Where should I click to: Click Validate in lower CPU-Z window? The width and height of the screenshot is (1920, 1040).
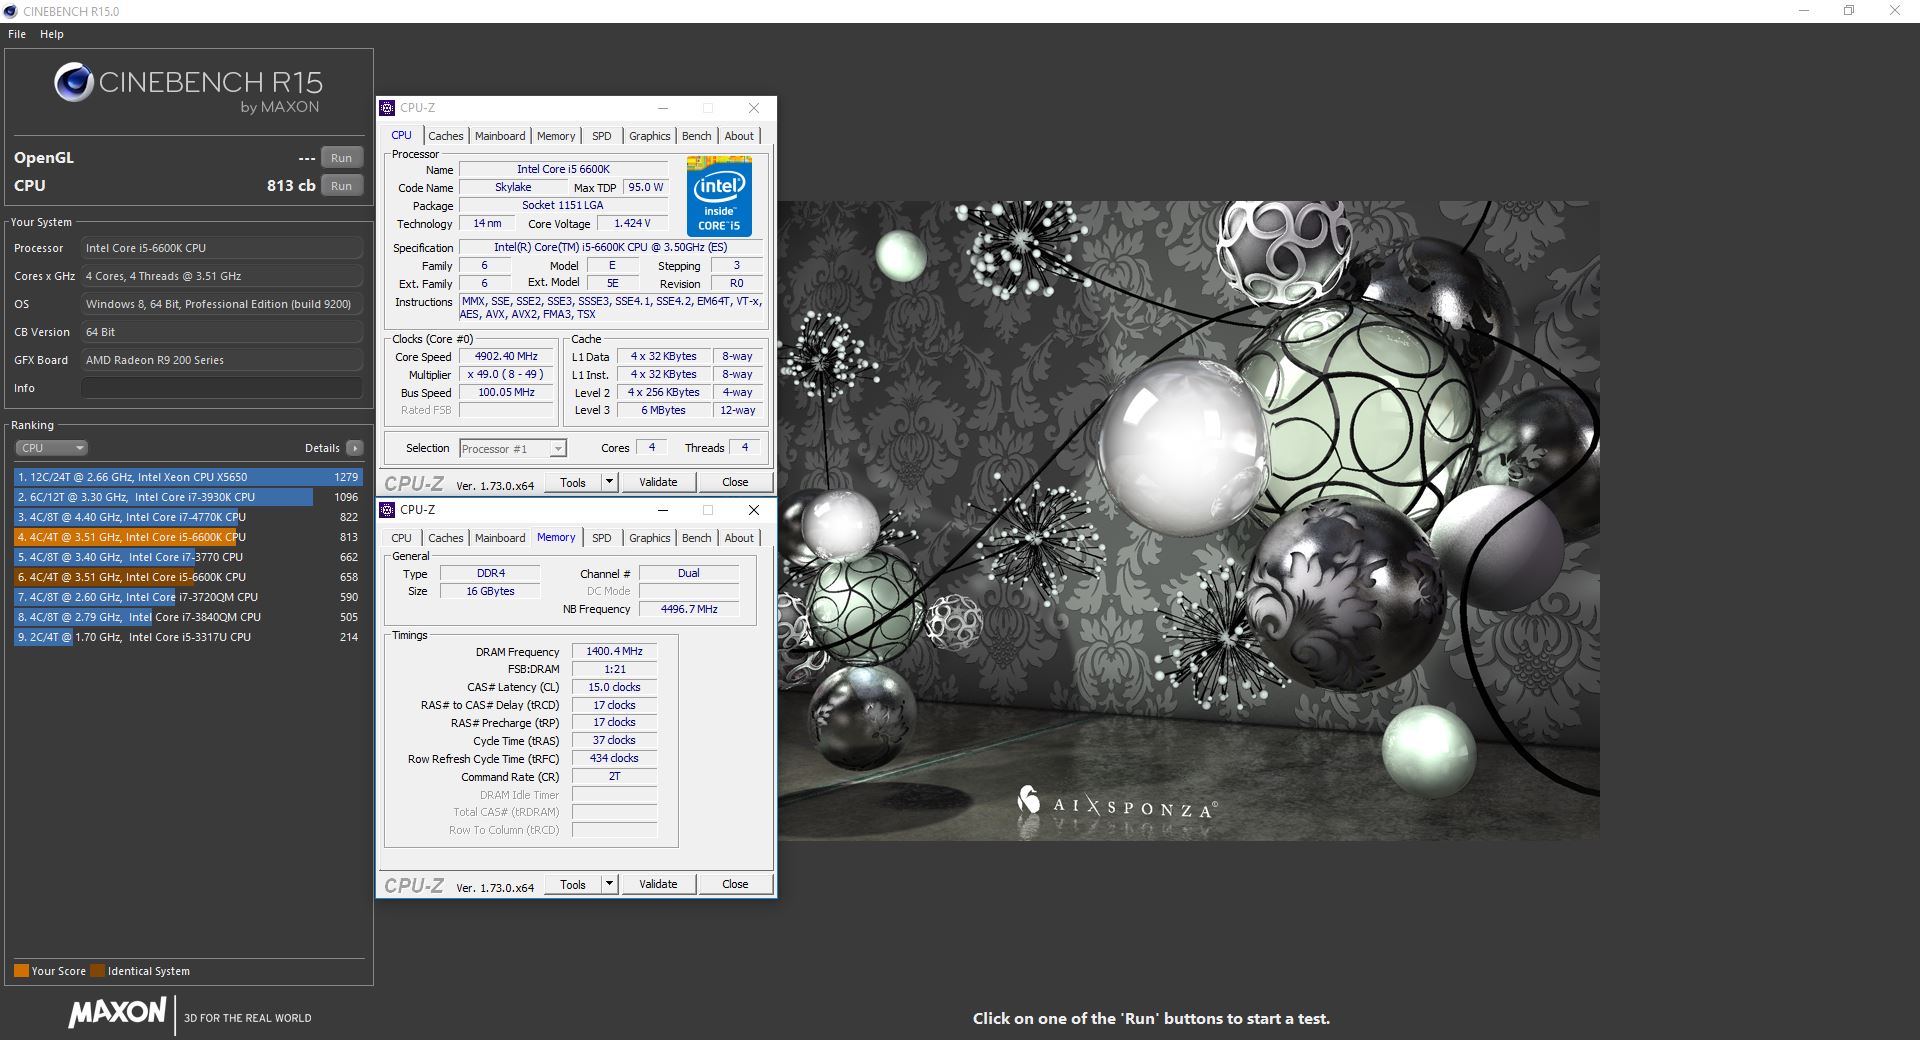(658, 884)
